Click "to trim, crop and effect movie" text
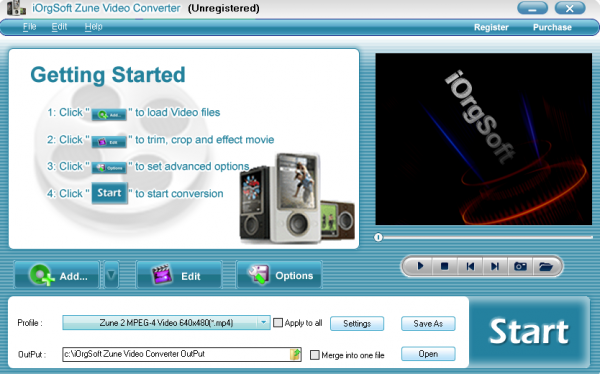 pos(204,140)
